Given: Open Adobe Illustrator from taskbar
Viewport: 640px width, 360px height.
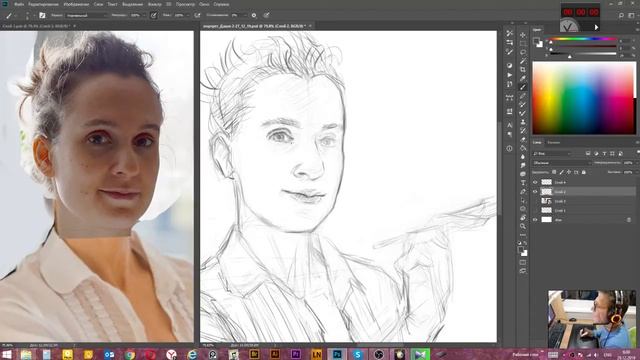Looking at the screenshot, I should pos(275,354).
